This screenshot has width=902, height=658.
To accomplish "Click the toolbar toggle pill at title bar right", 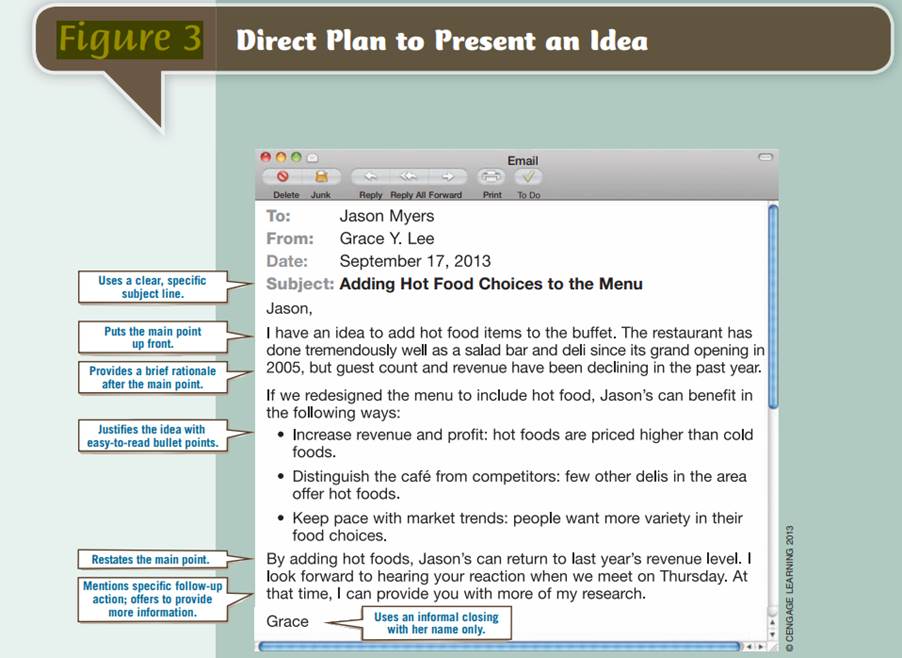I will pos(765,157).
